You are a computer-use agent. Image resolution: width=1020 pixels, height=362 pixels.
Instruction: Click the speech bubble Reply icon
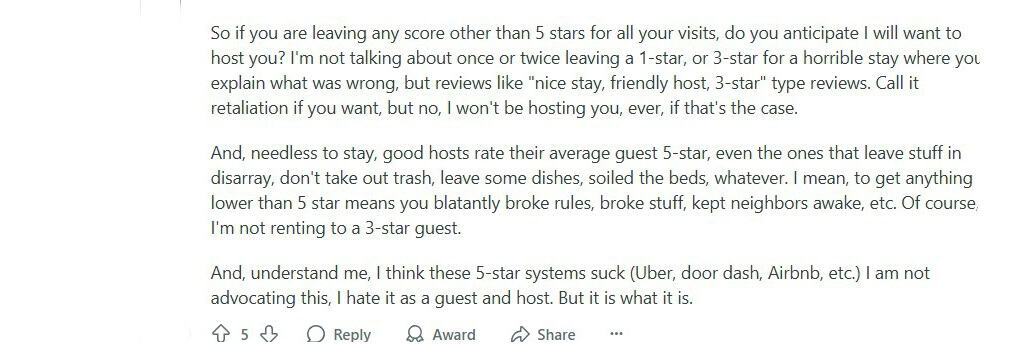315,335
